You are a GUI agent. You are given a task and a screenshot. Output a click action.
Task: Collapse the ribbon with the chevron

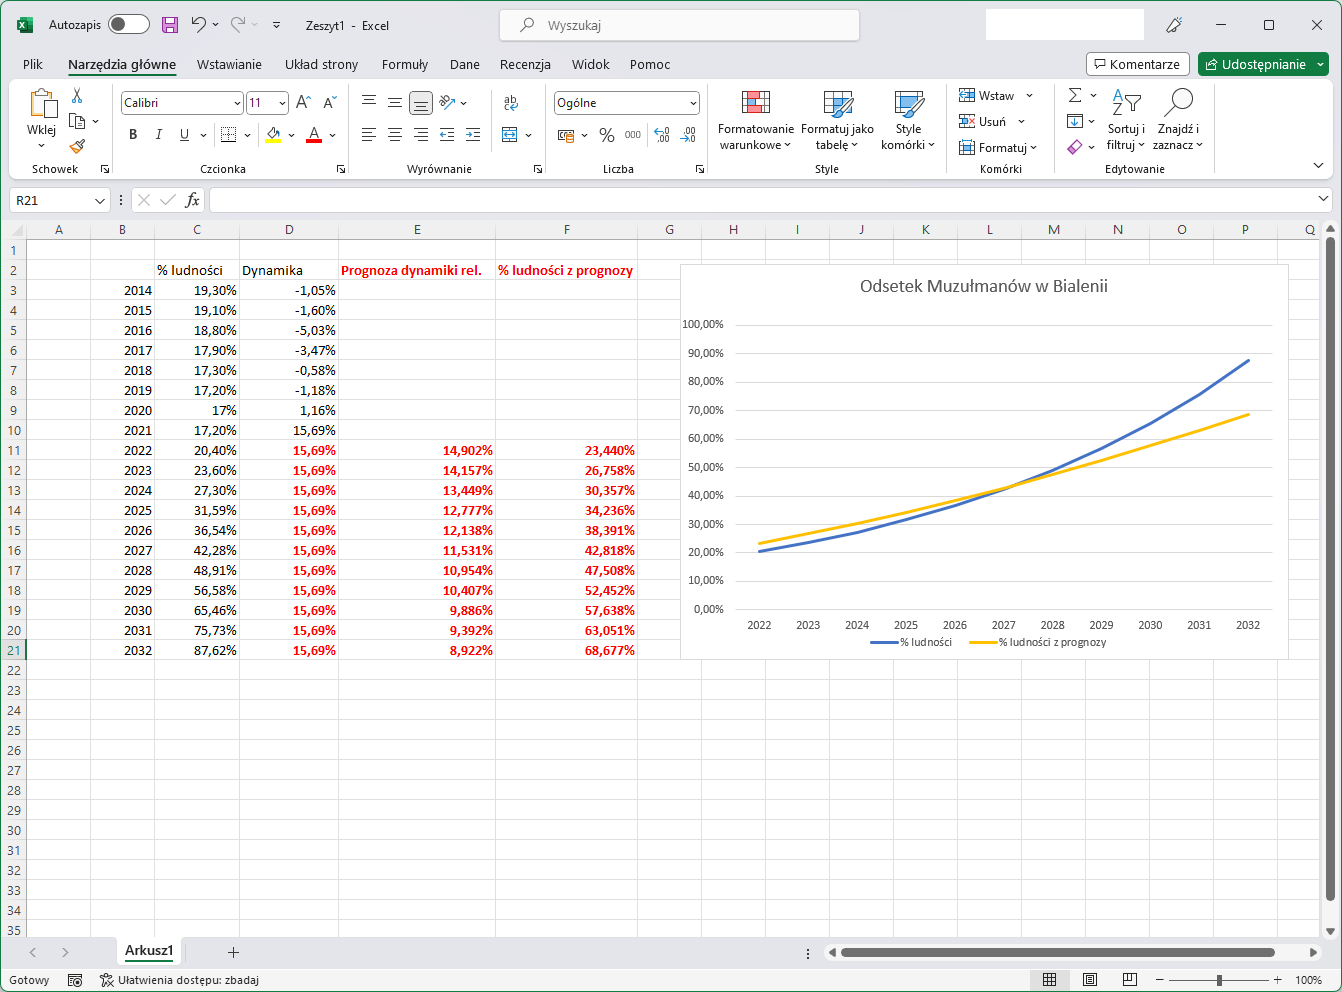pos(1318,165)
